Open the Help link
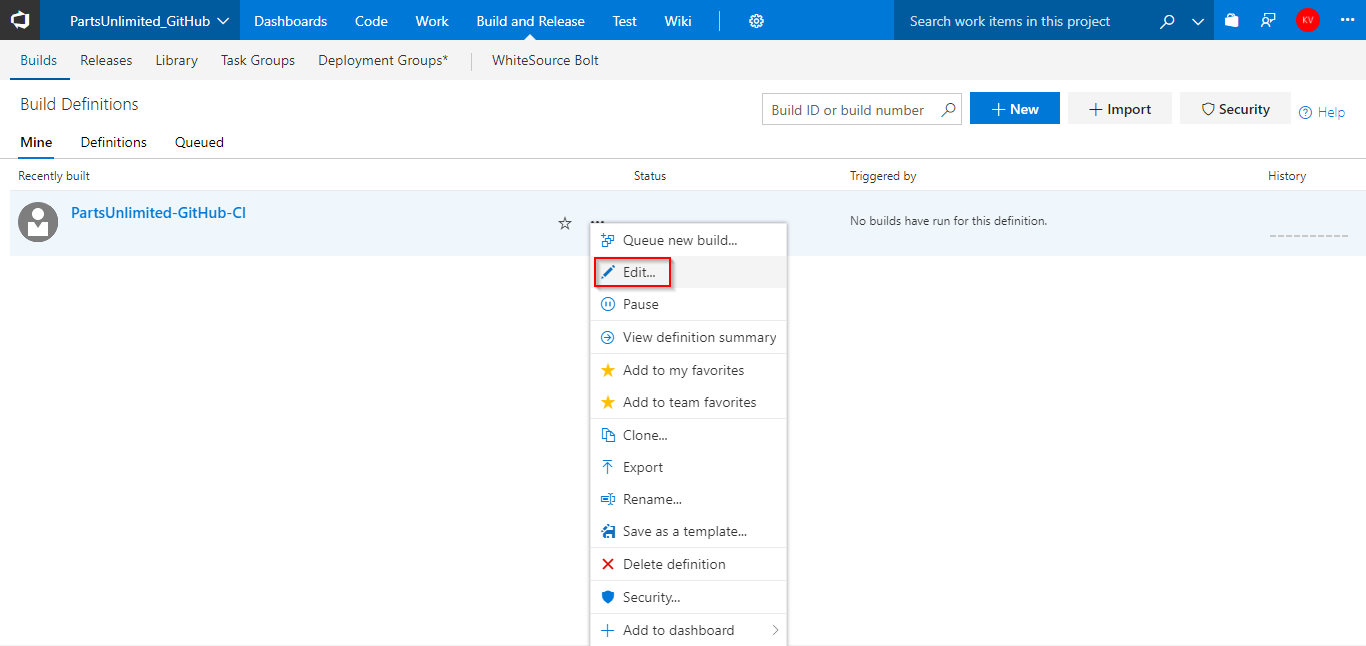The image size is (1366, 646). (x=1321, y=112)
